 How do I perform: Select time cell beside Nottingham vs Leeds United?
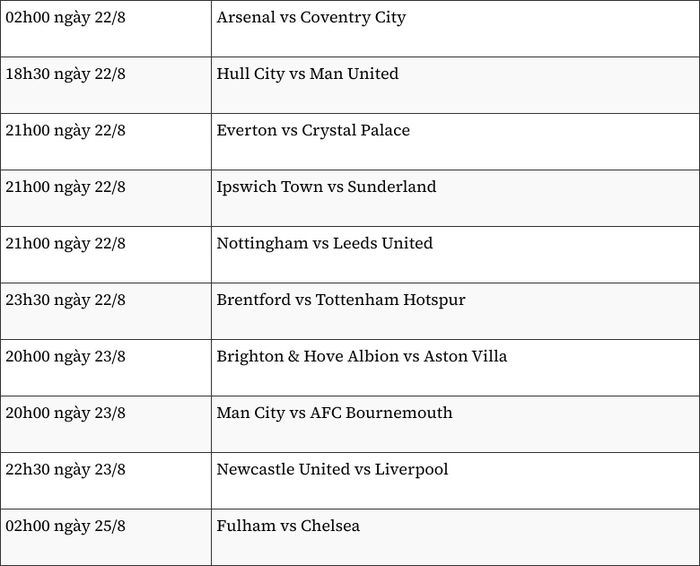tap(106, 254)
